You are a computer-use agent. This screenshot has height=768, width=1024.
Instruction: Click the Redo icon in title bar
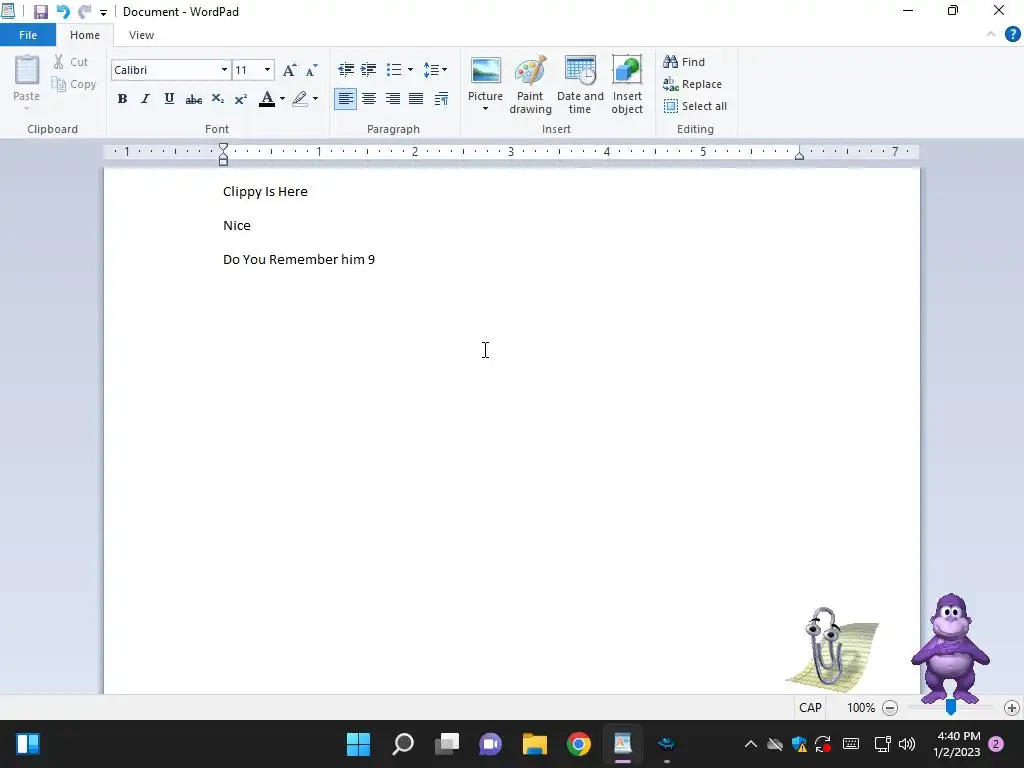[x=84, y=12]
